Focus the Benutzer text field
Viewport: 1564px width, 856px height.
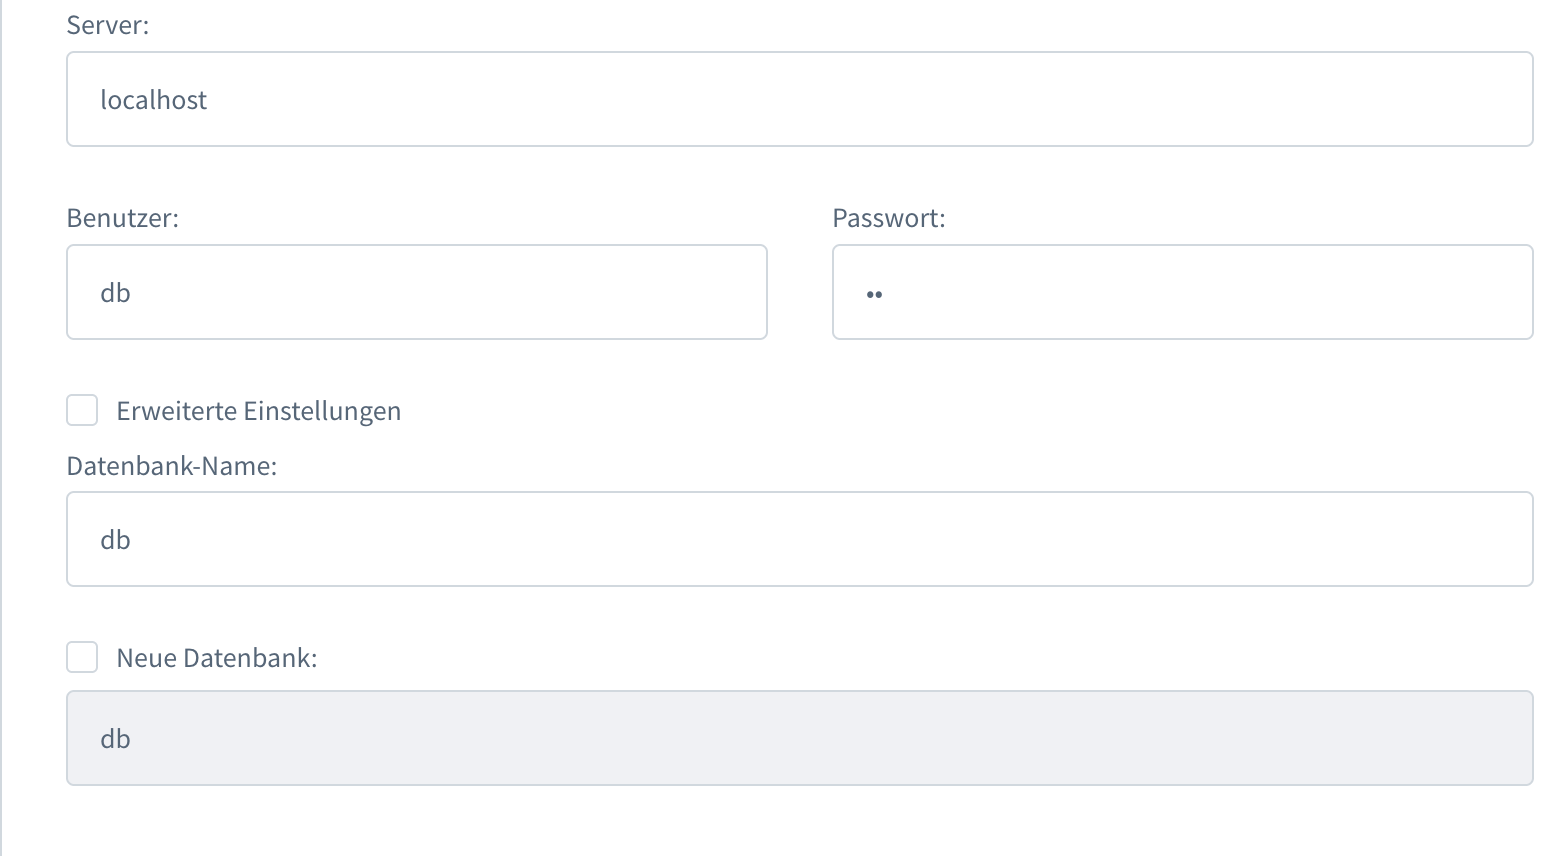416,292
